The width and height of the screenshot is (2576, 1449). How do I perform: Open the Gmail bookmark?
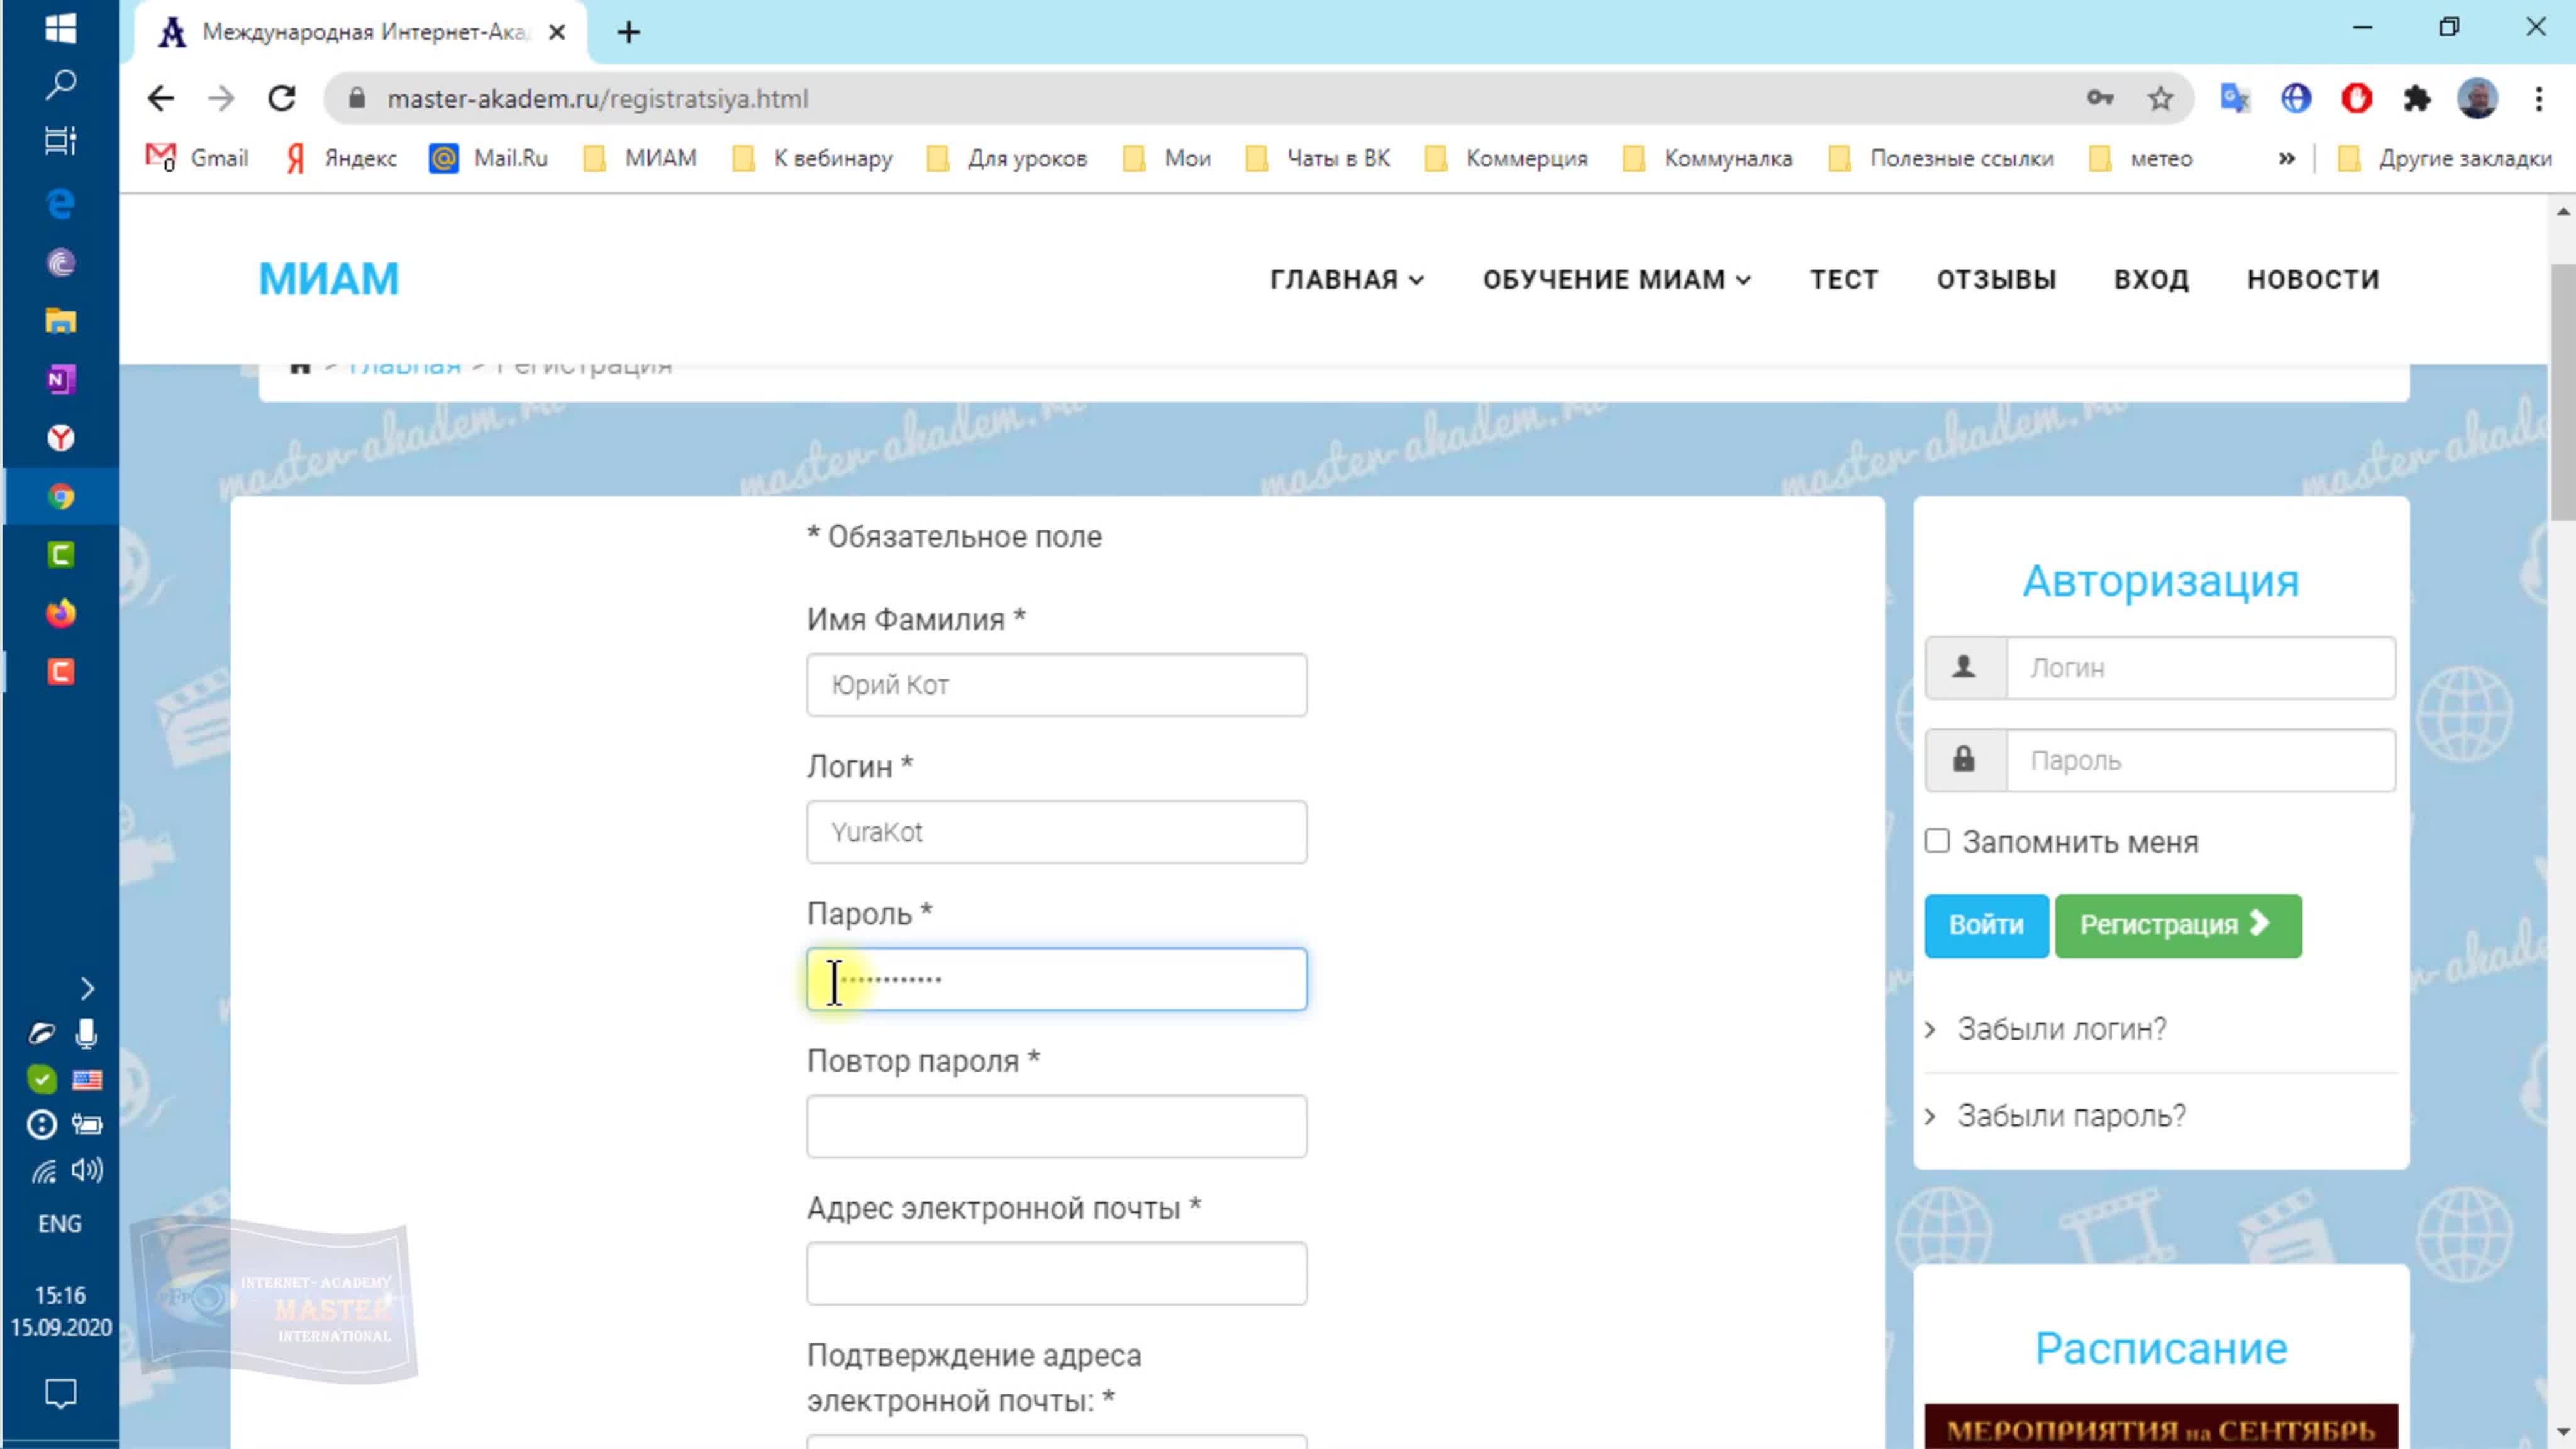[x=197, y=158]
